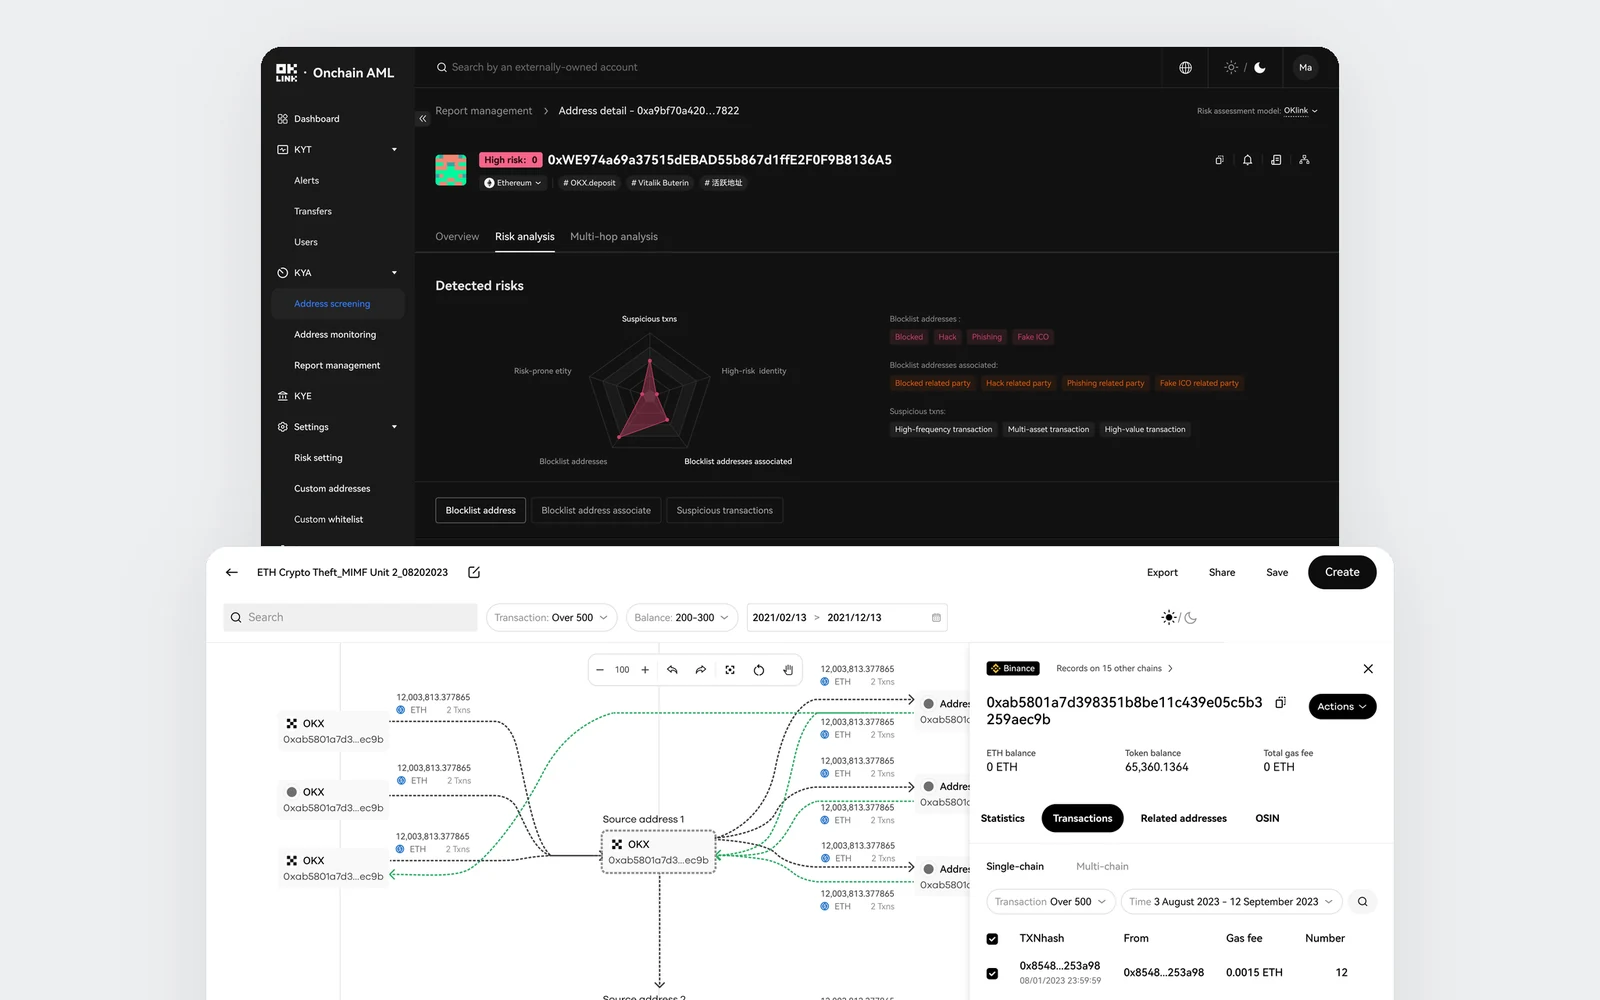Click the Search field in graph window
This screenshot has width=1600, height=1000.
point(350,618)
